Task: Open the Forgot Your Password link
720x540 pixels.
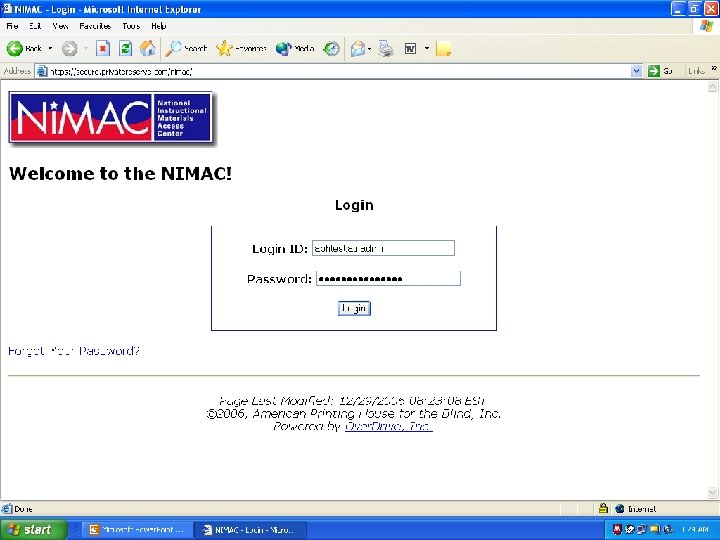Action: pos(74,351)
